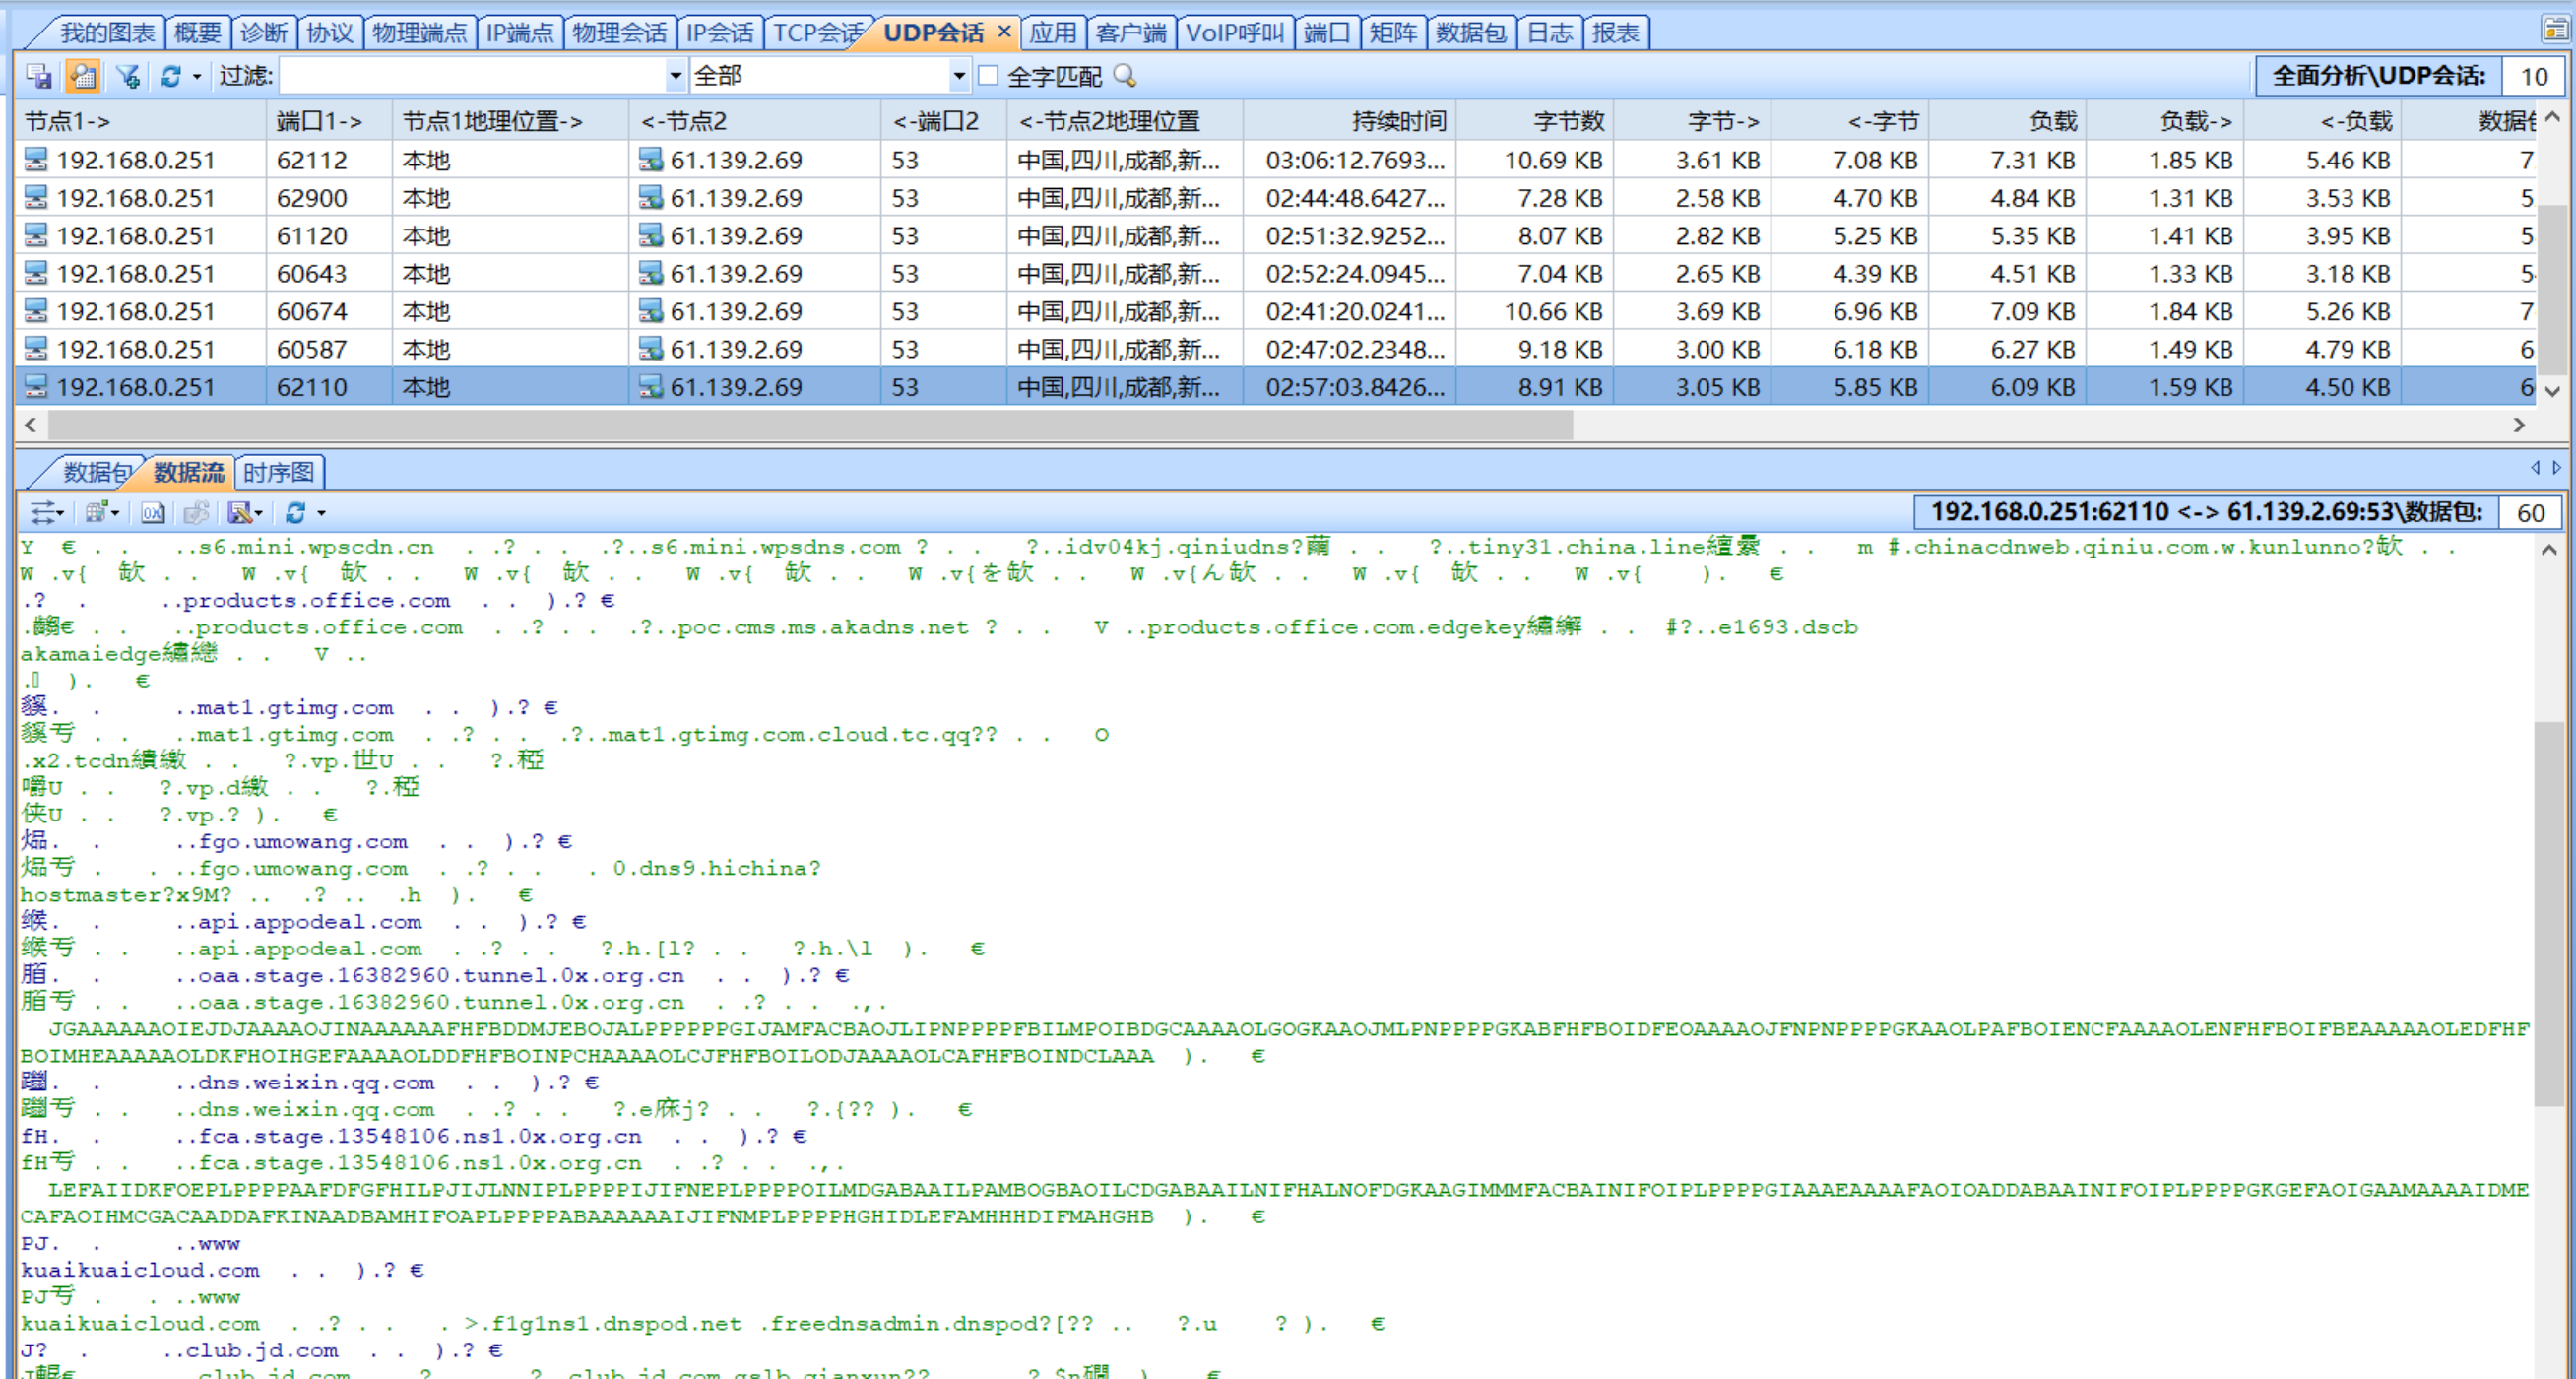Open dropdown arrow next to top refresh icon
The height and width of the screenshot is (1379, 2576).
click(197, 76)
